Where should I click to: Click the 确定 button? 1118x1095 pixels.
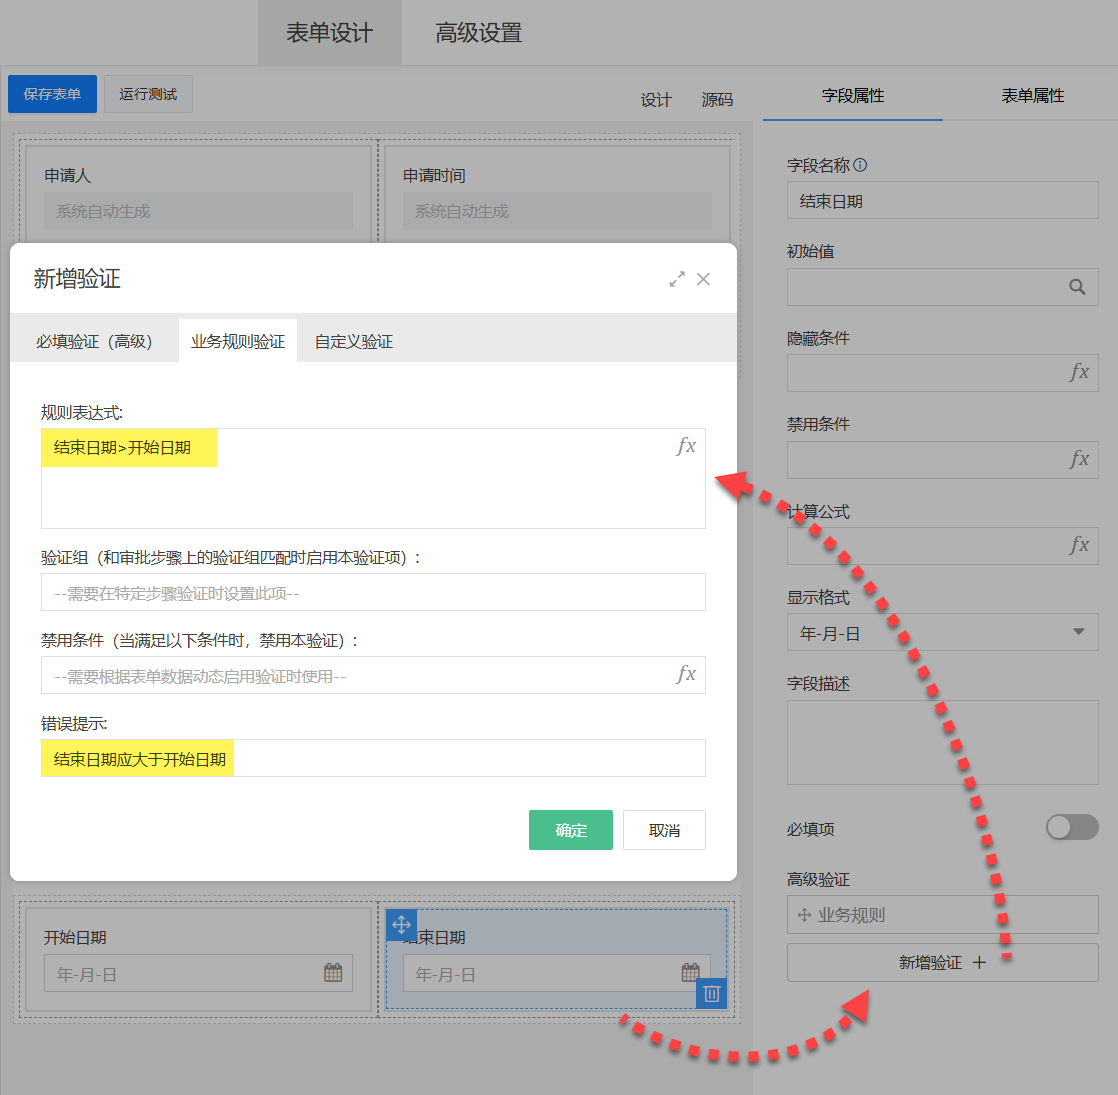coord(570,830)
